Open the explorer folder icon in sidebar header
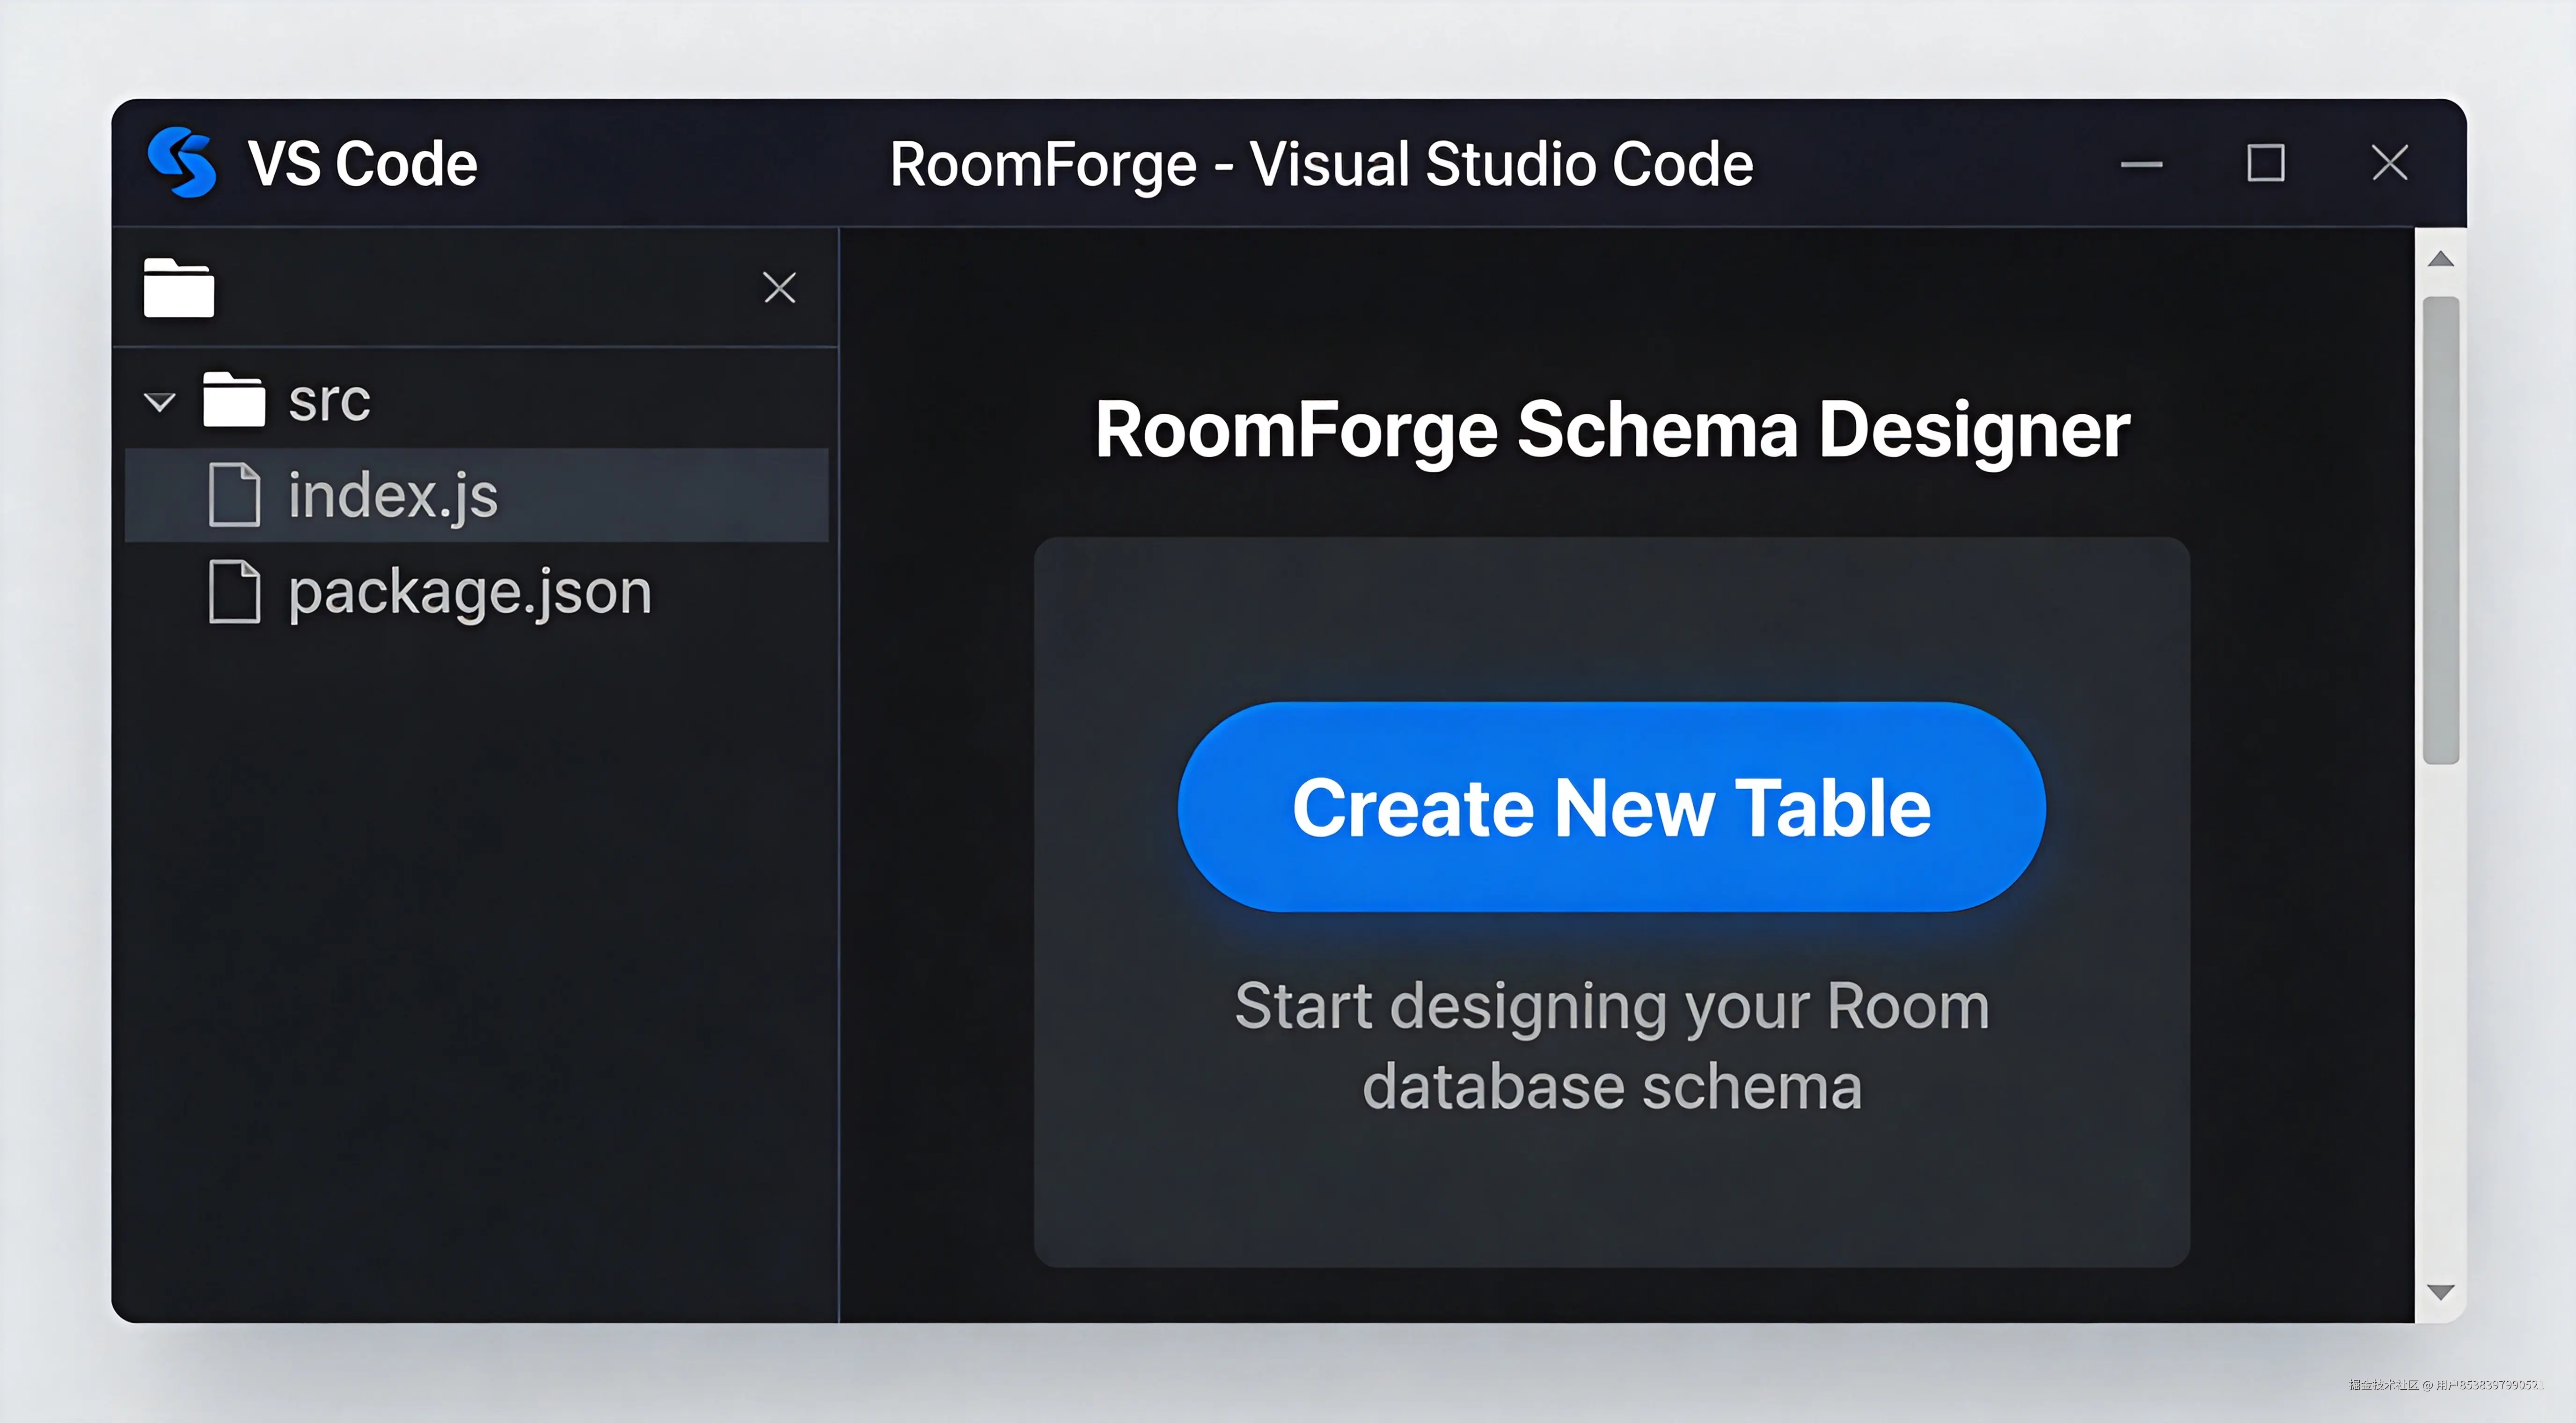Image resolution: width=2576 pixels, height=1423 pixels. coord(179,288)
